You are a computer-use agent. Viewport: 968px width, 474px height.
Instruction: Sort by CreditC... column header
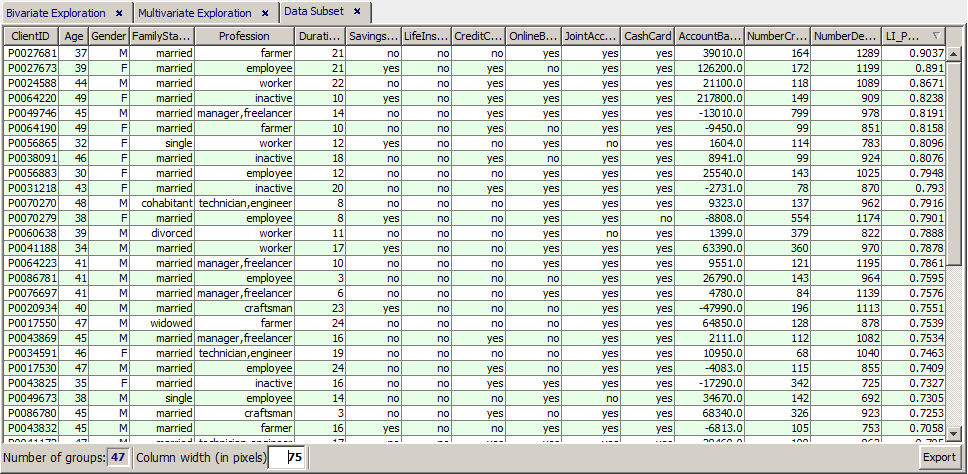(479, 36)
